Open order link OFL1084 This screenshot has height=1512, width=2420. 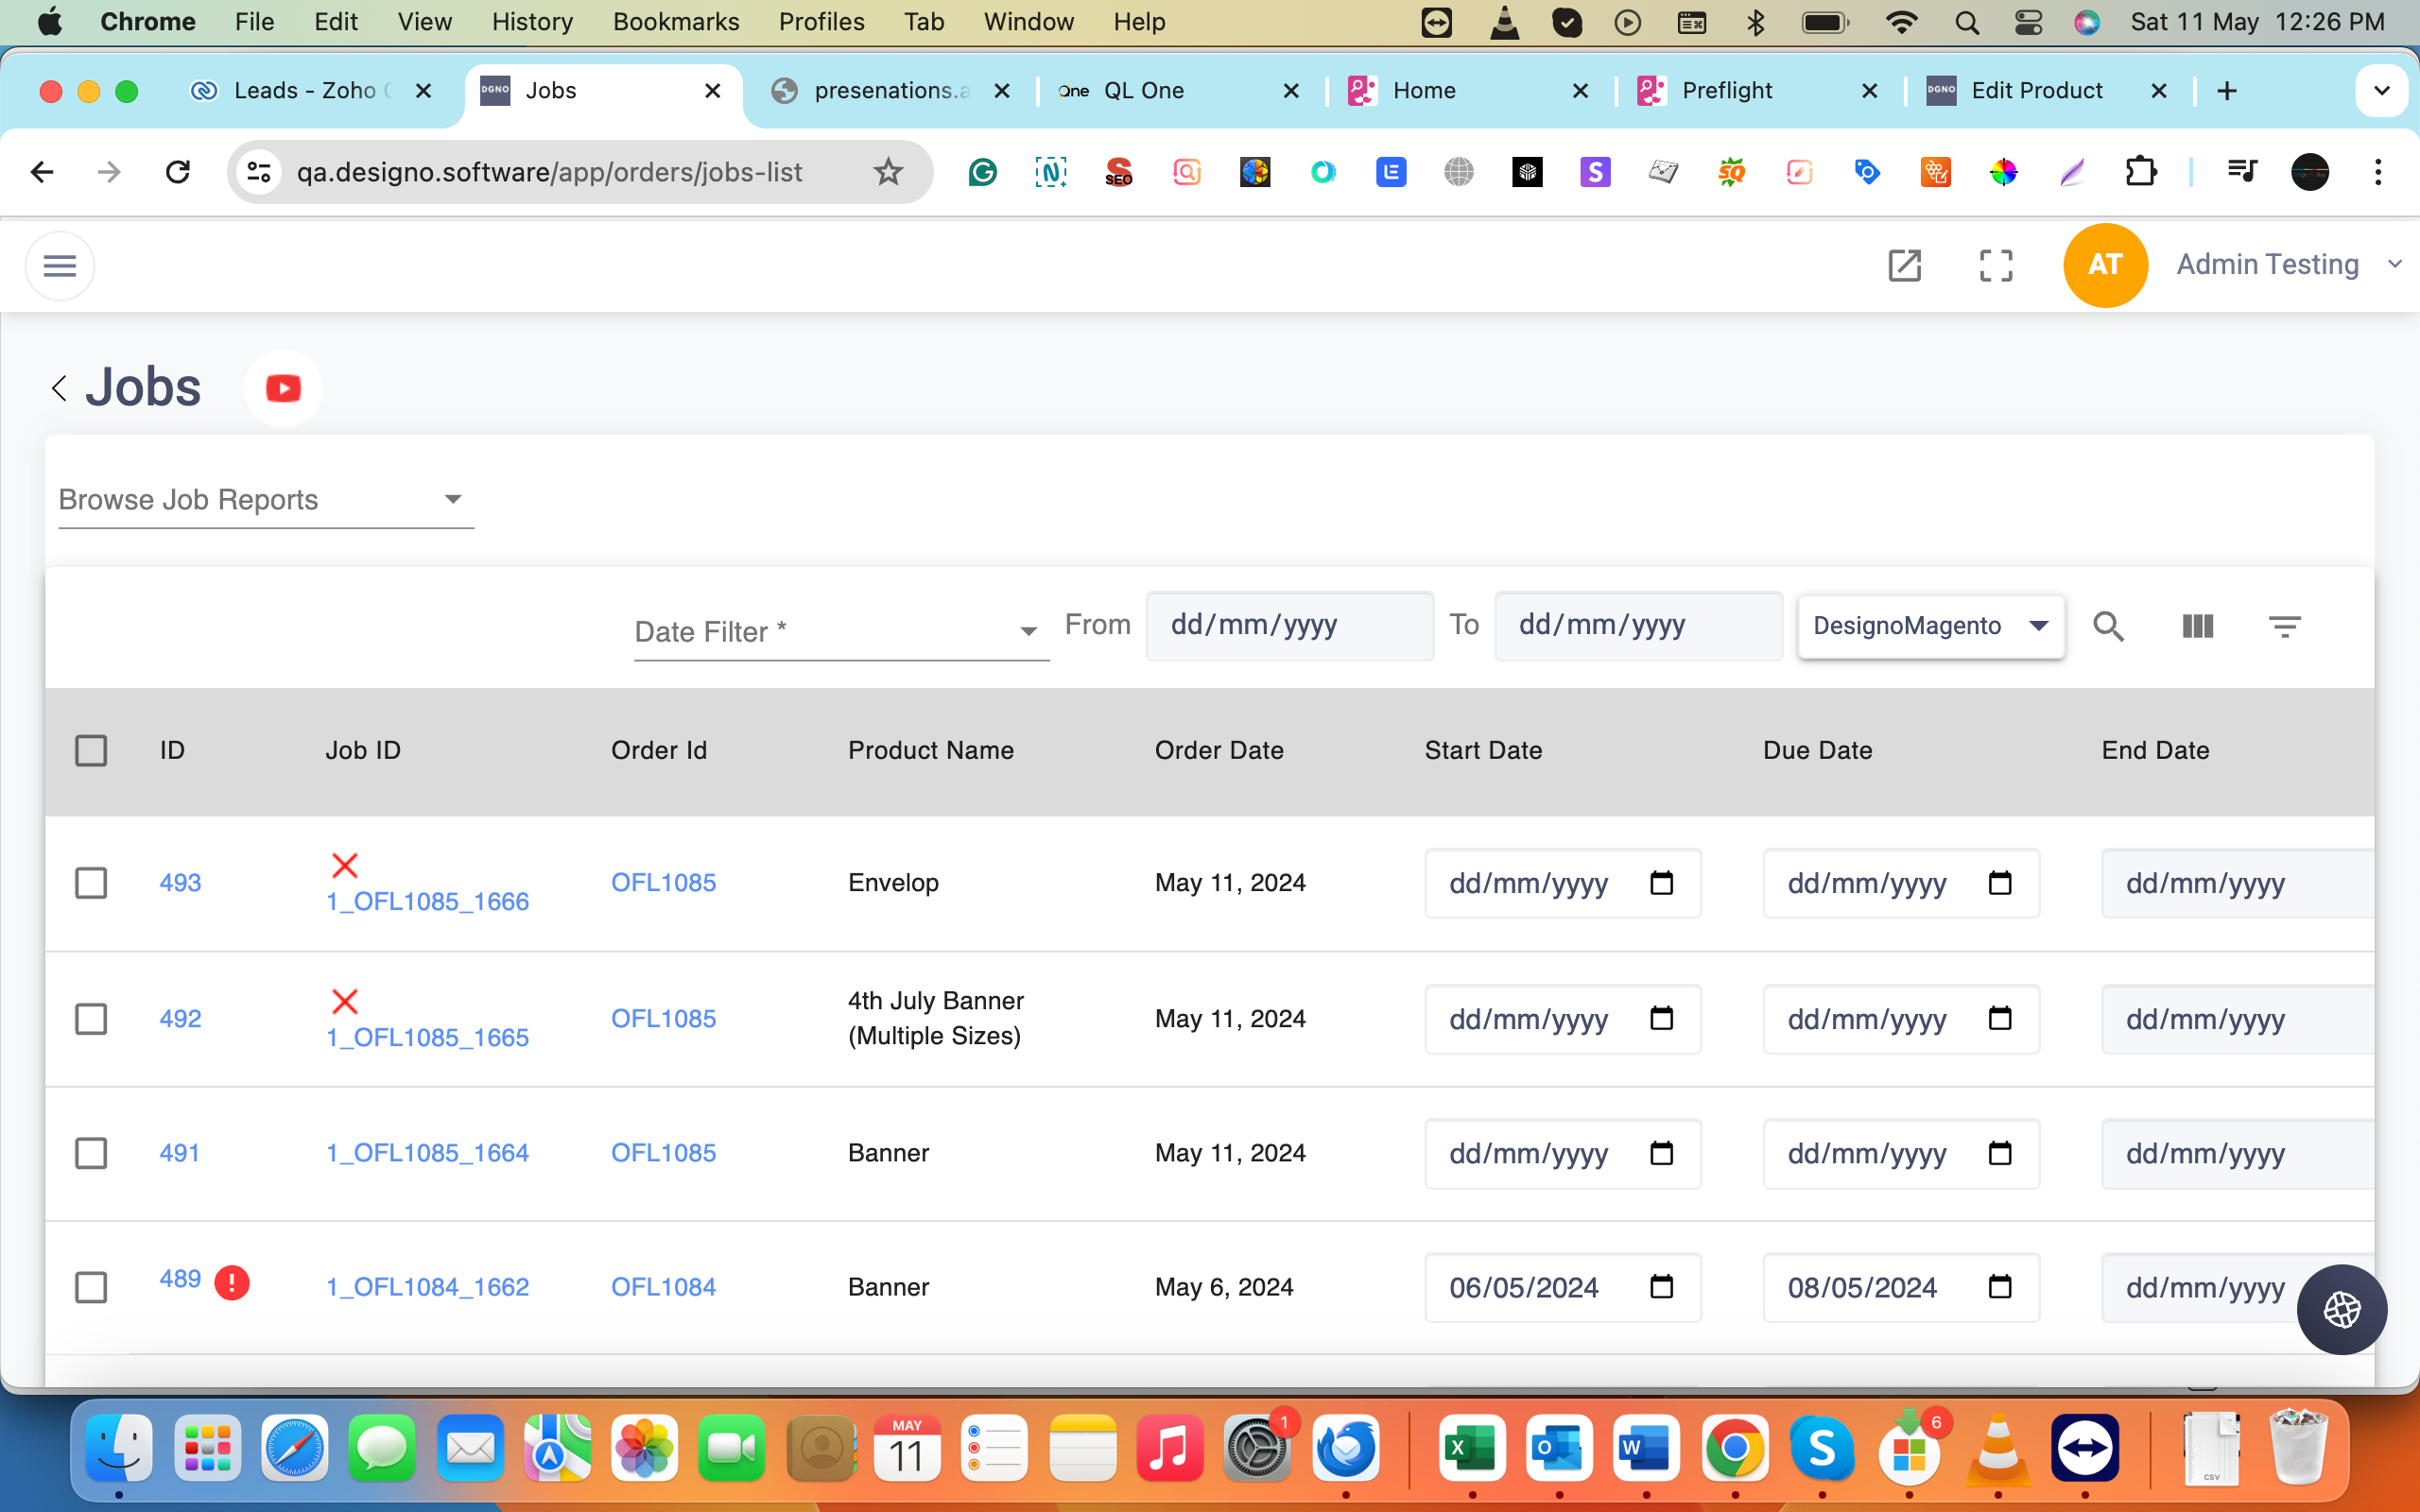point(663,1287)
